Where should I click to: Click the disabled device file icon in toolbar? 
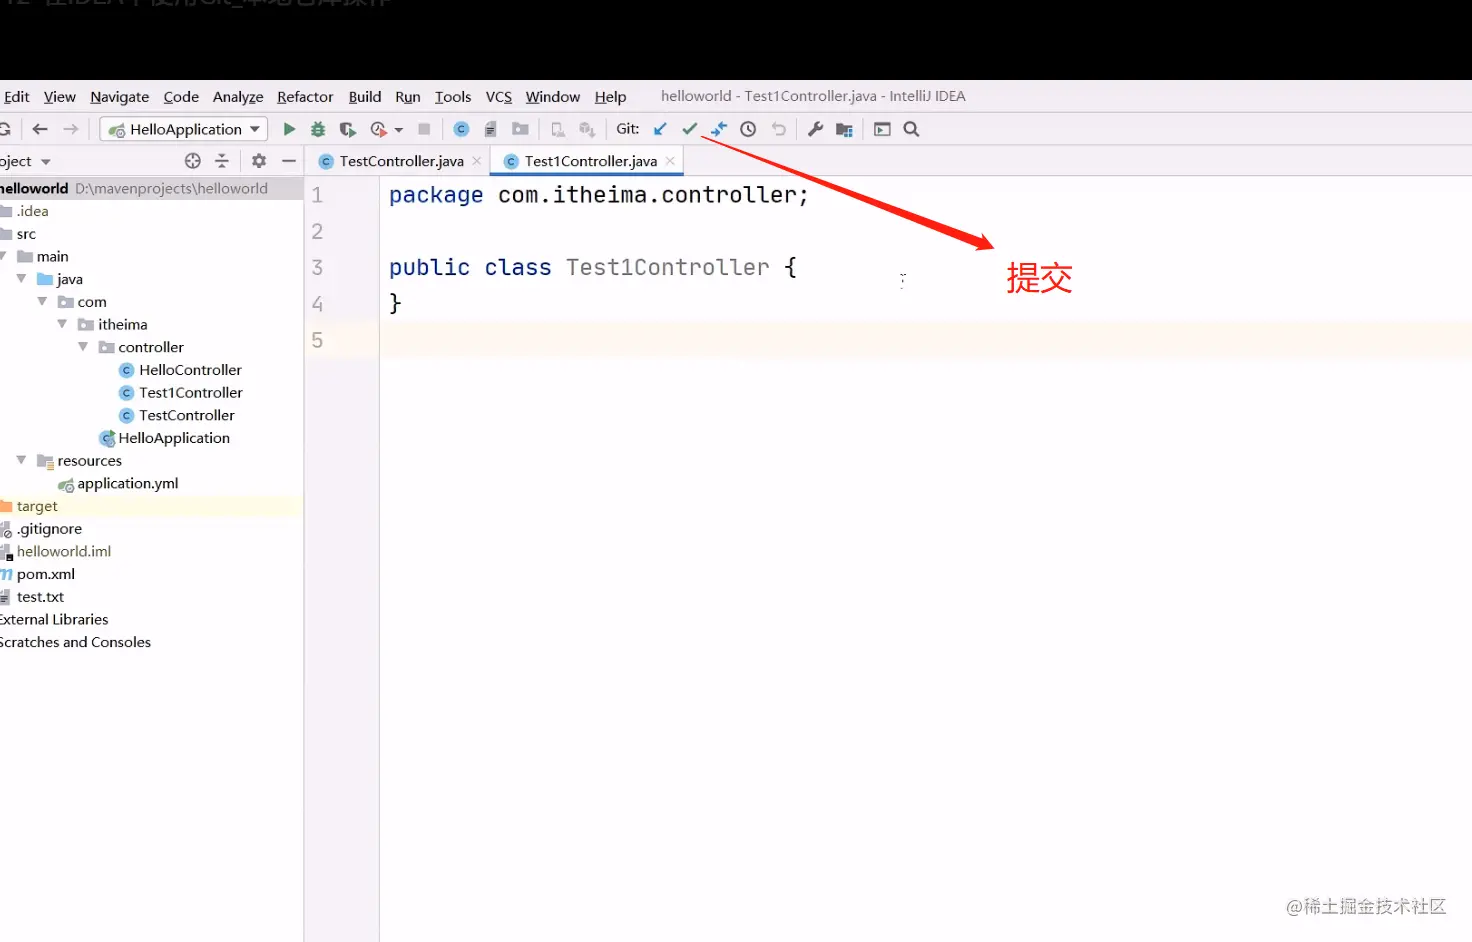[558, 129]
